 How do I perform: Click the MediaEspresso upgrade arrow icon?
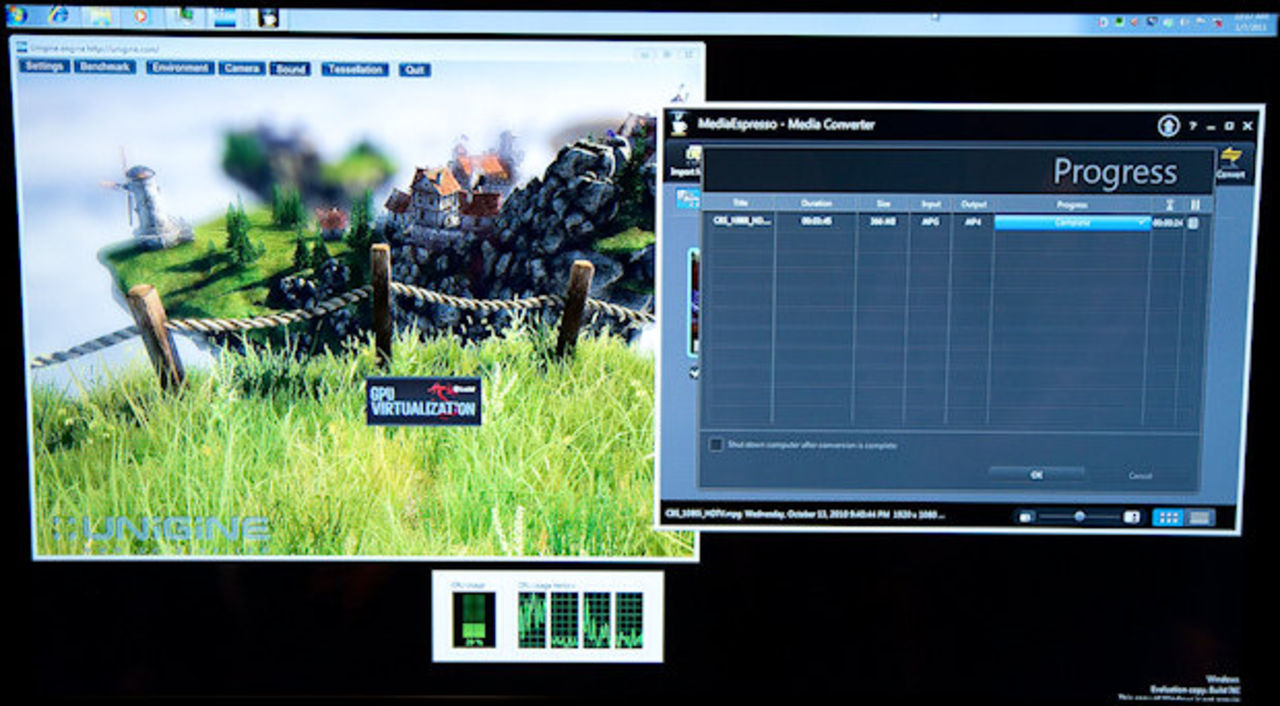[1168, 126]
